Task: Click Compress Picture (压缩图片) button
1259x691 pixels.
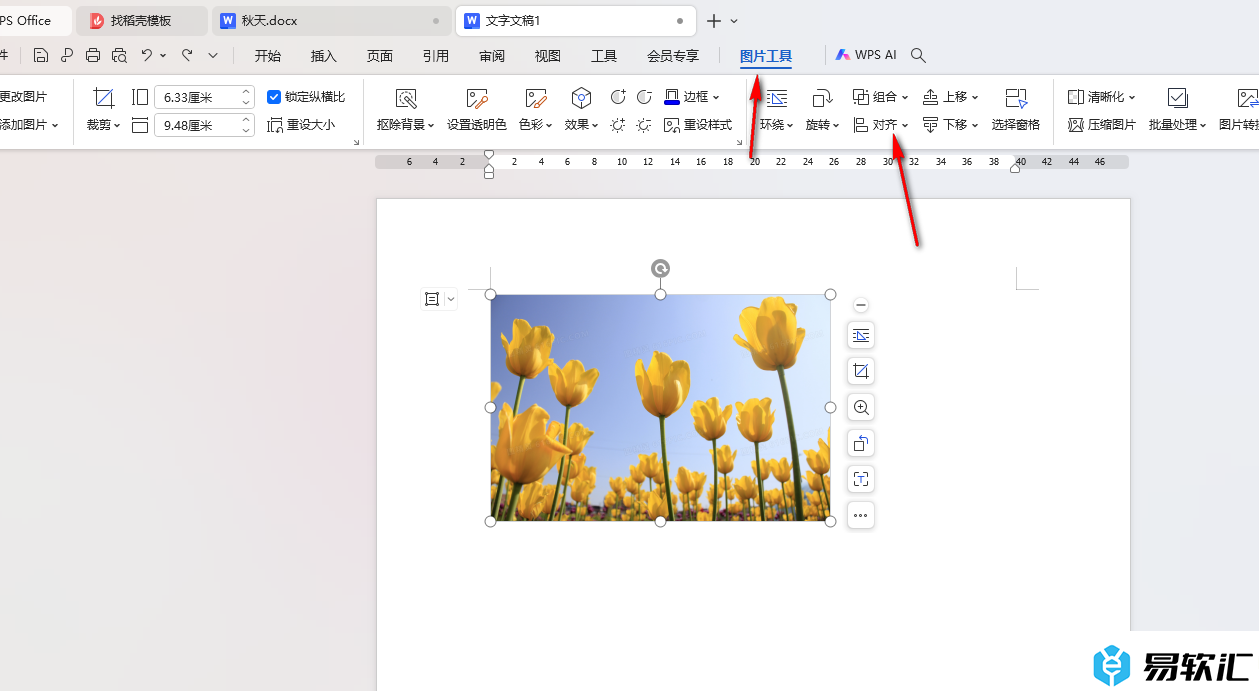Action: coord(1102,125)
